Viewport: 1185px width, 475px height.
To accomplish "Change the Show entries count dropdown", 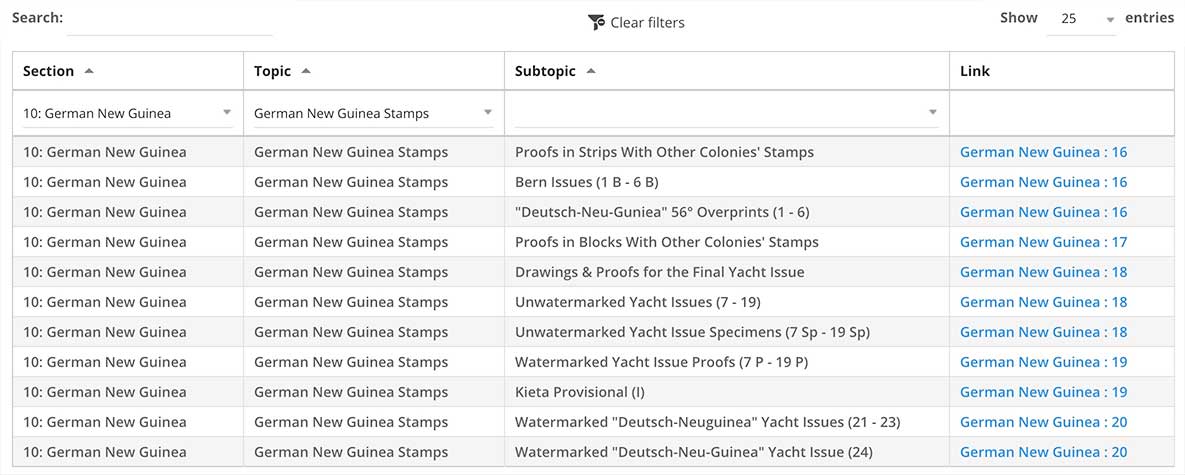I will [1081, 20].
